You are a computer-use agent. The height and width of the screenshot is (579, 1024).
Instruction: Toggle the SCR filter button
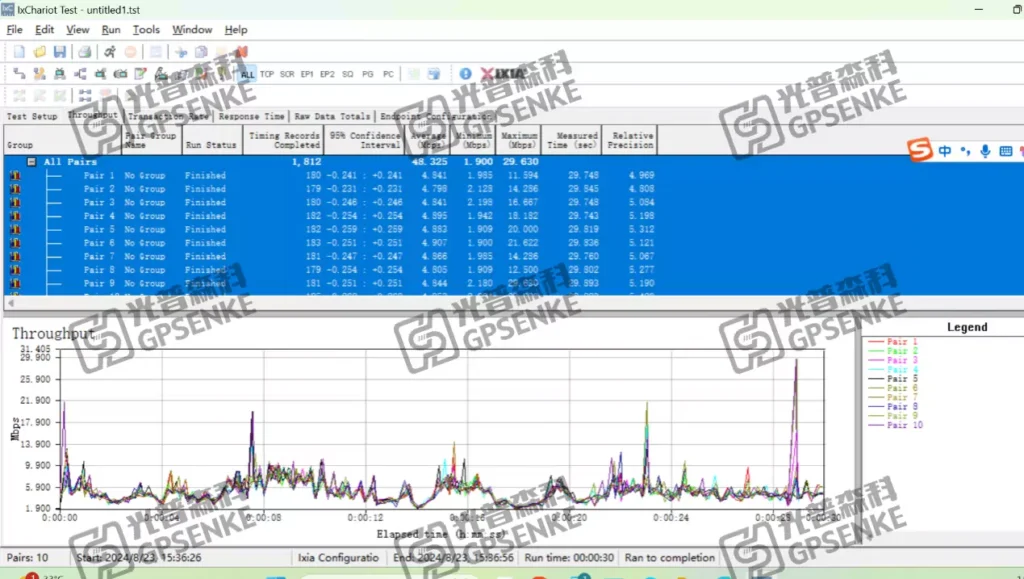pyautogui.click(x=287, y=74)
